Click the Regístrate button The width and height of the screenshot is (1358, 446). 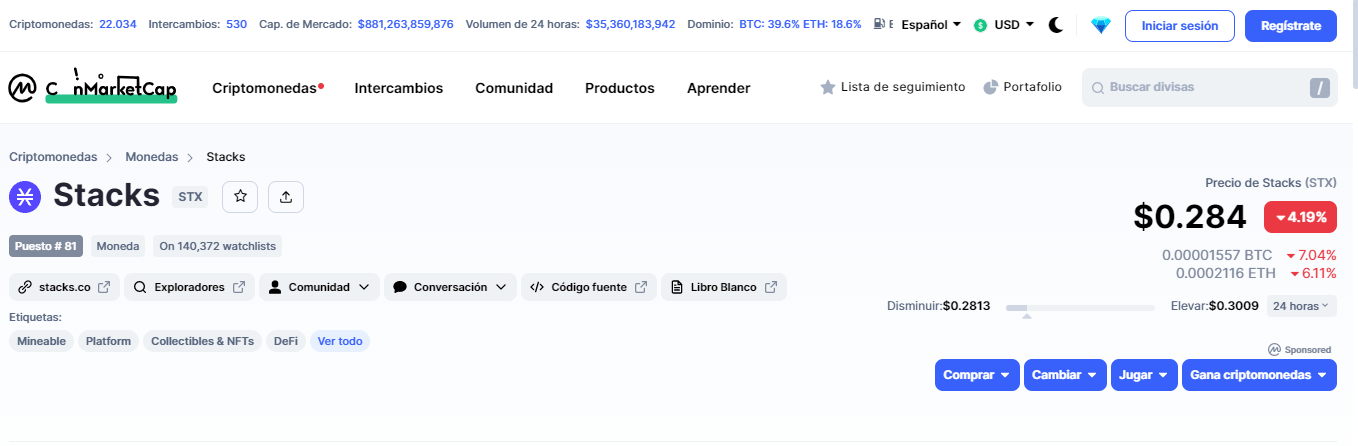1291,25
